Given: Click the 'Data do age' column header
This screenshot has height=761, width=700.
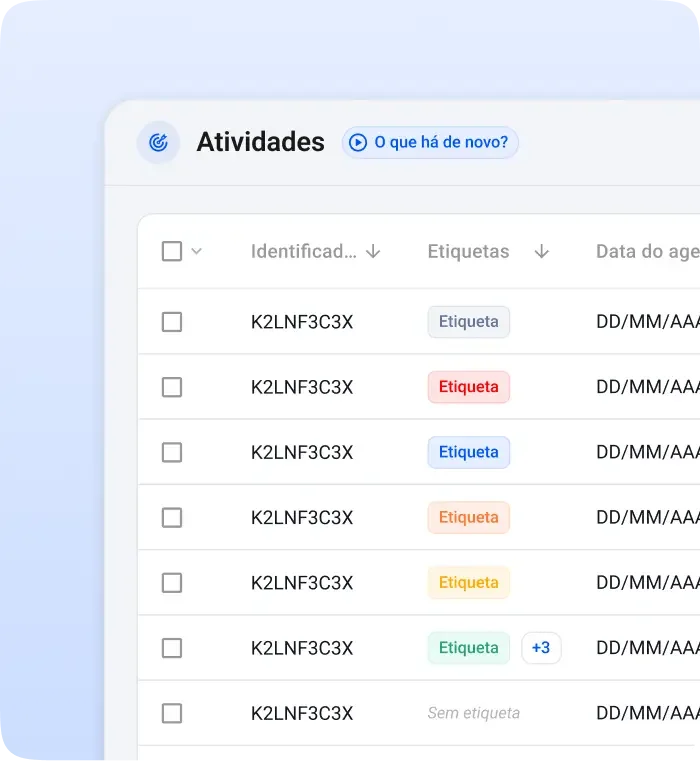Looking at the screenshot, I should pos(648,251).
